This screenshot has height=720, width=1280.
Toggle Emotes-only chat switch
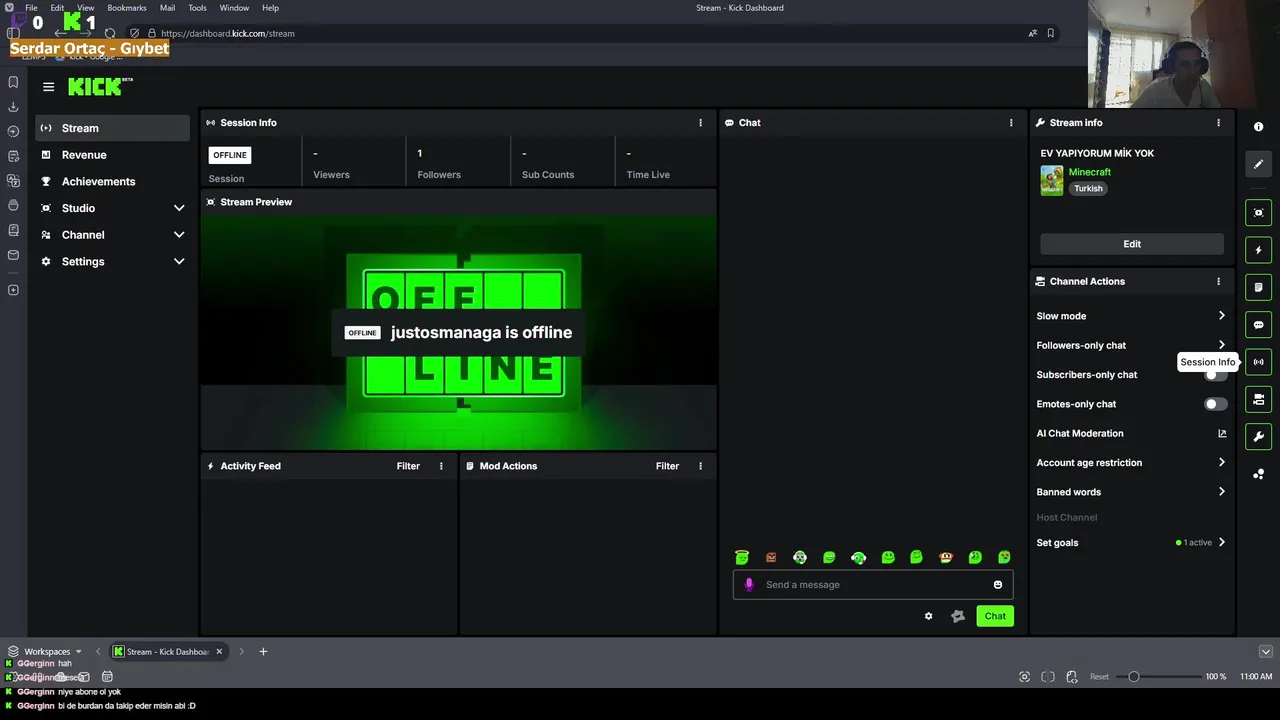point(1216,404)
